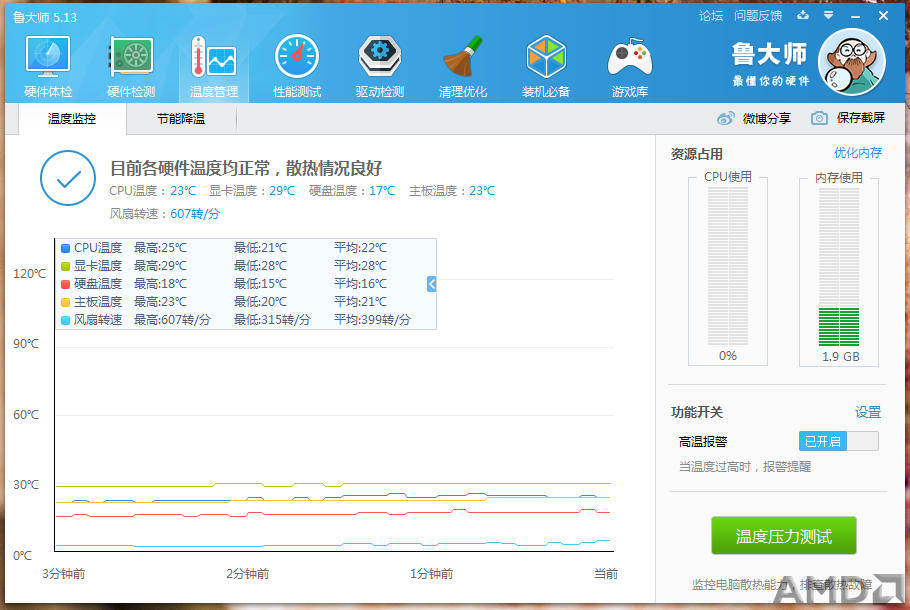
Task: Start 温度压力测试
Action: pyautogui.click(x=783, y=536)
